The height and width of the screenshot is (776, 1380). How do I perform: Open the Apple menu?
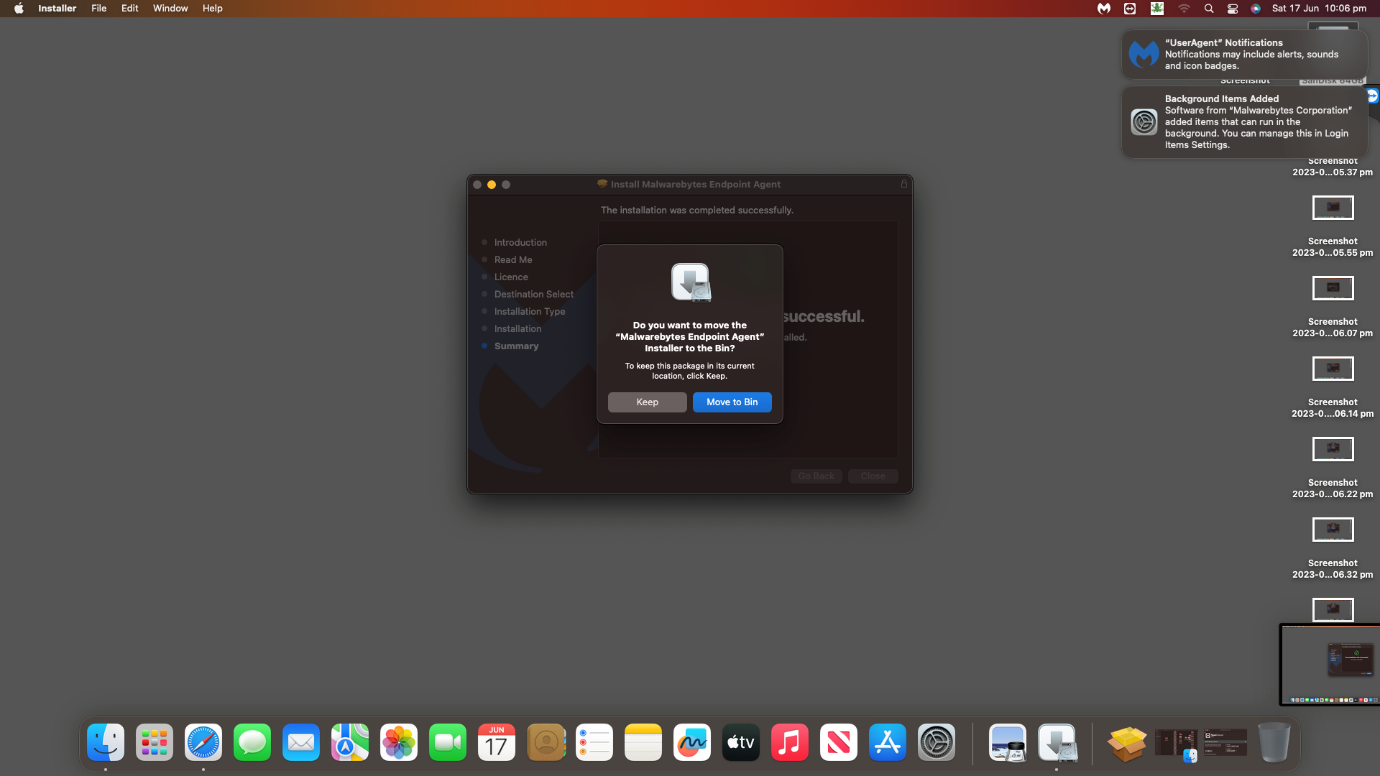[x=18, y=8]
